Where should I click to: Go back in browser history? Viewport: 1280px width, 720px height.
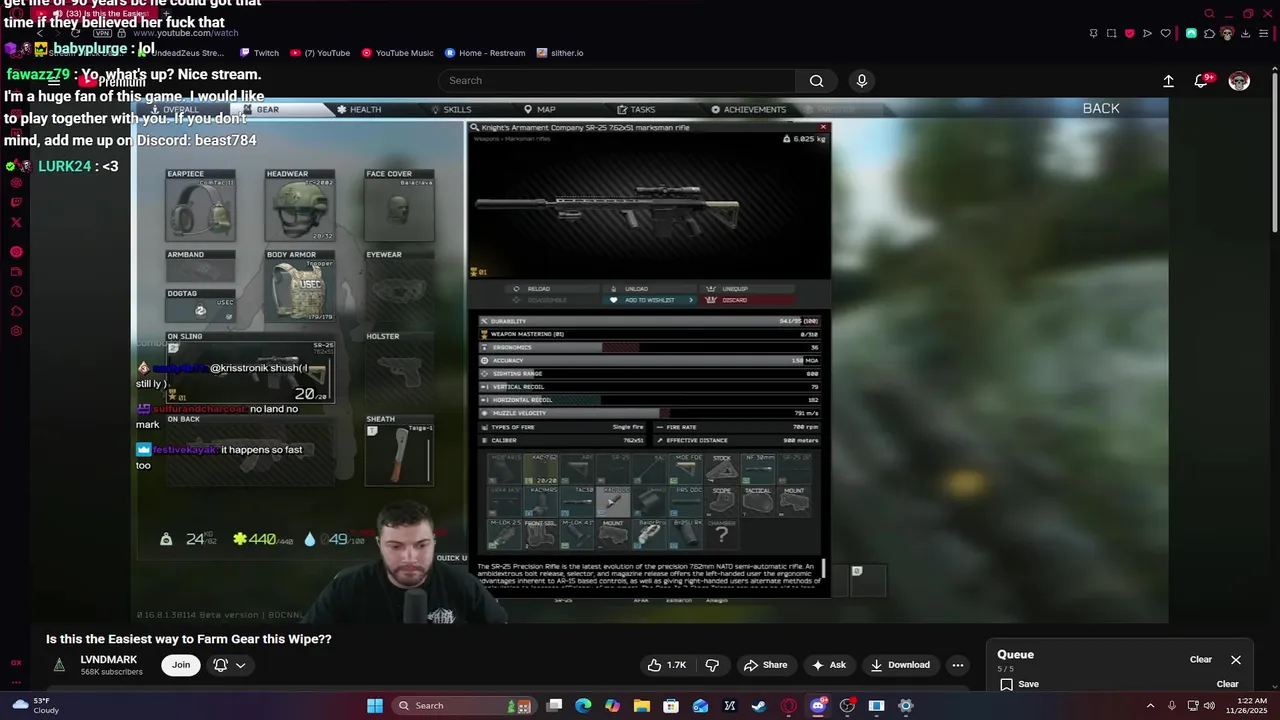(x=38, y=33)
